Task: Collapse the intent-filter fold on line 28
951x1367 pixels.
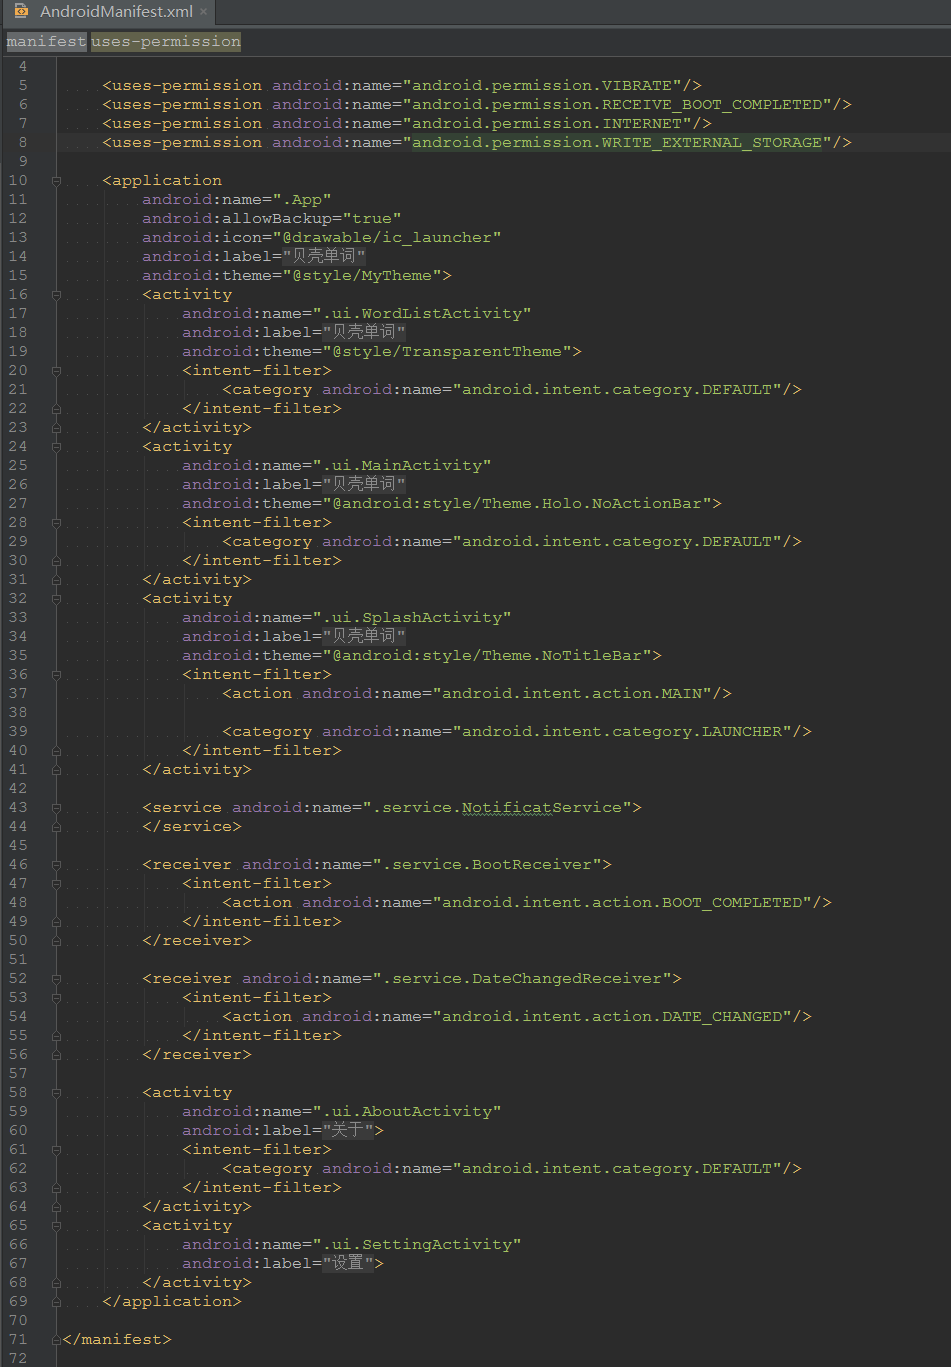Action: [56, 523]
